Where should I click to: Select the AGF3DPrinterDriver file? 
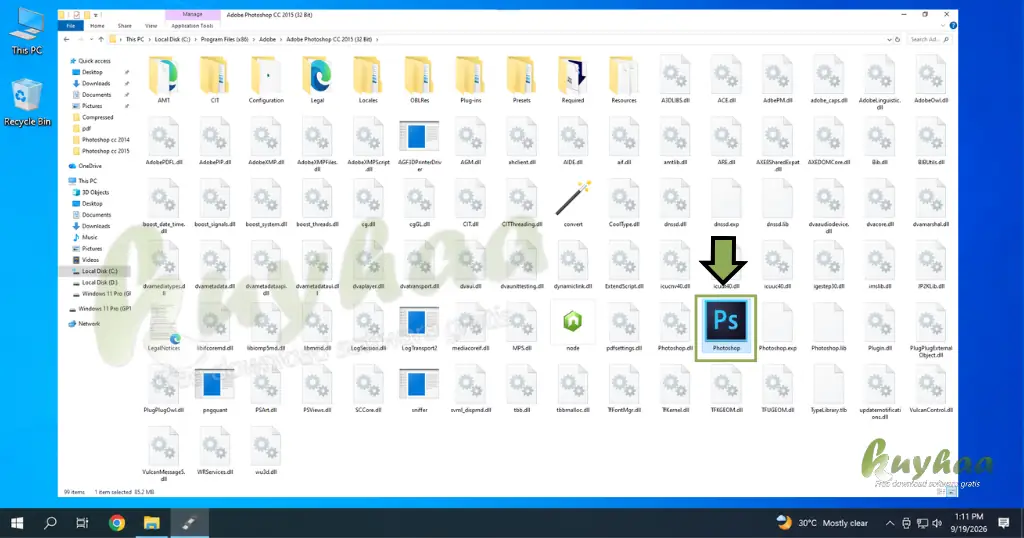click(419, 145)
